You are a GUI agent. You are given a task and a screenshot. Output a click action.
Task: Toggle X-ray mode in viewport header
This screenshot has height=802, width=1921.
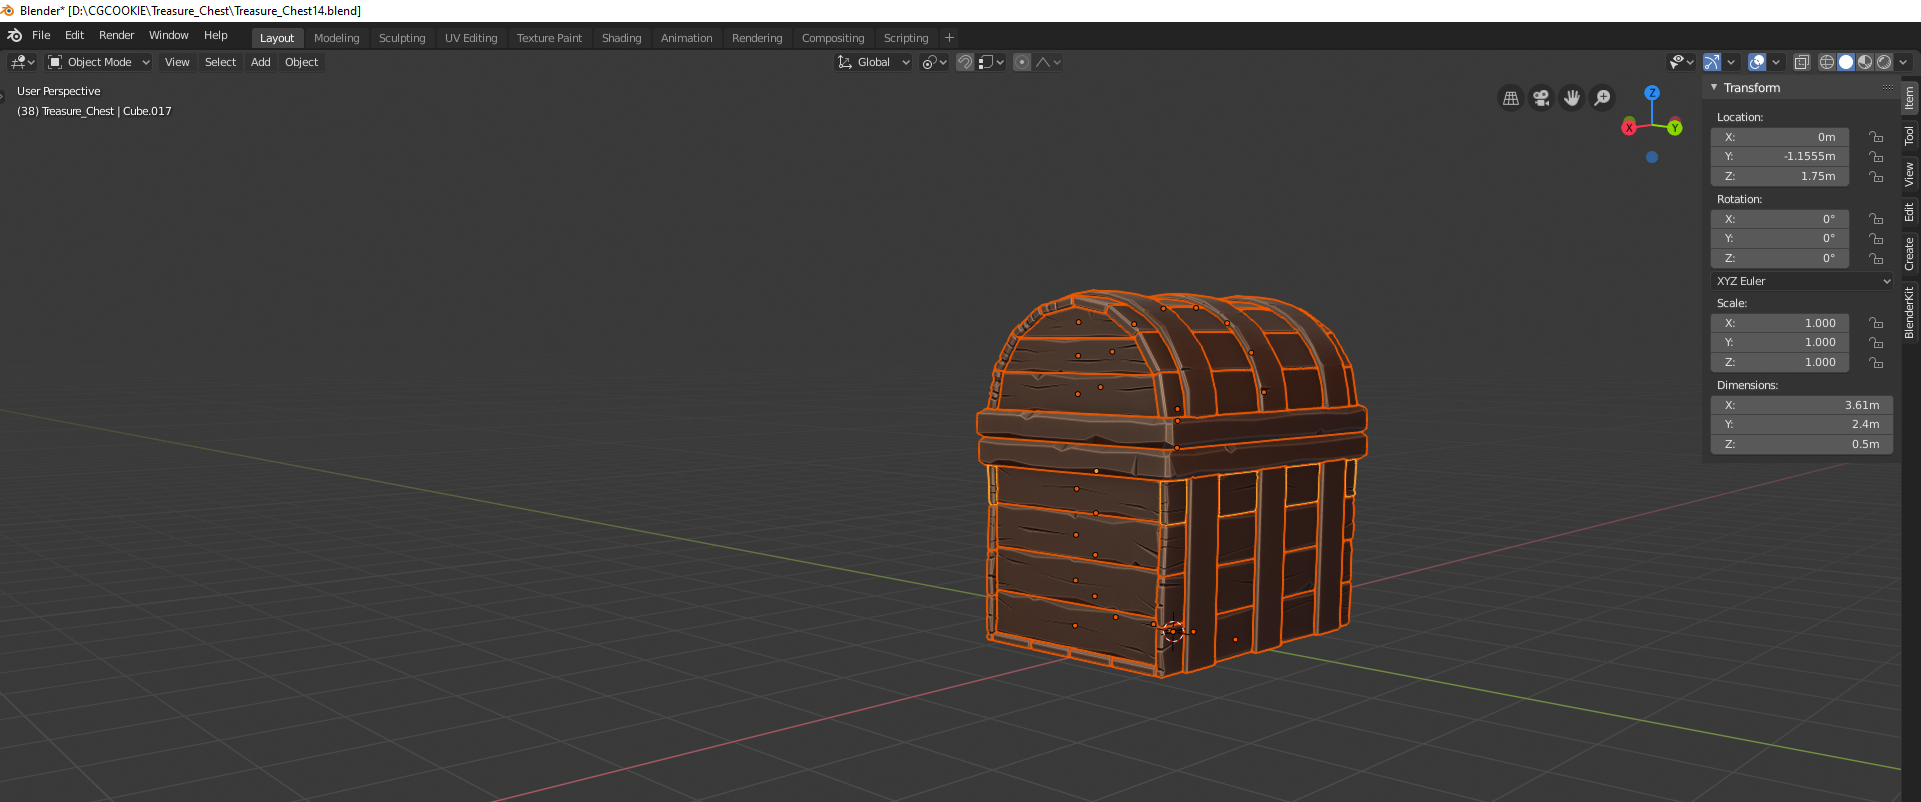point(1801,62)
